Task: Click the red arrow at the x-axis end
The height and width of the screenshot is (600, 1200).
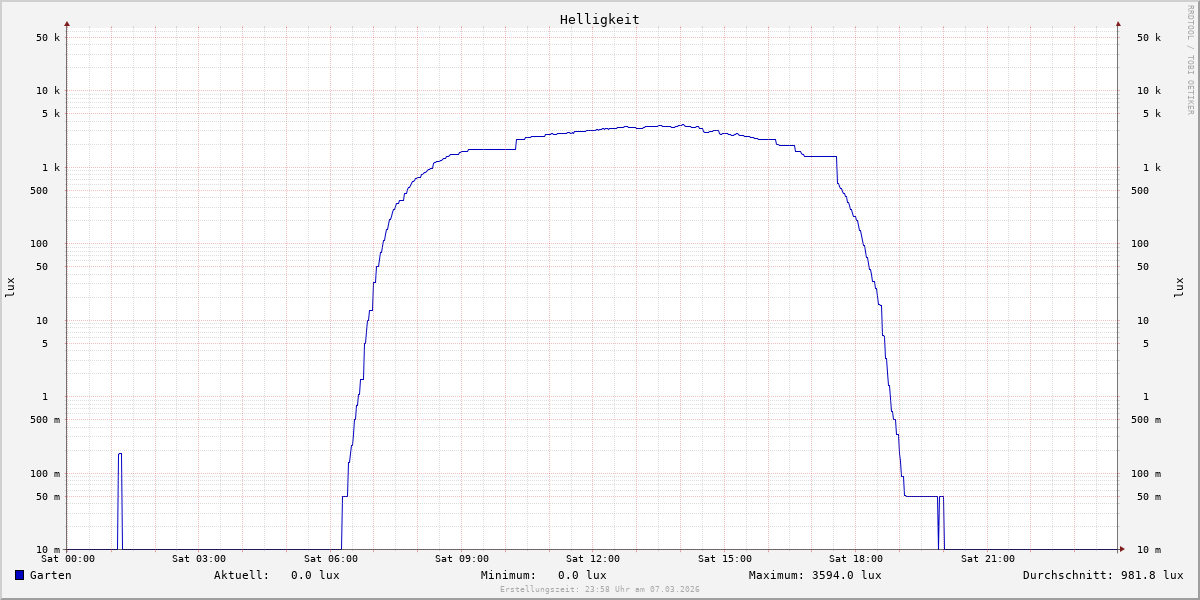Action: [1122, 549]
